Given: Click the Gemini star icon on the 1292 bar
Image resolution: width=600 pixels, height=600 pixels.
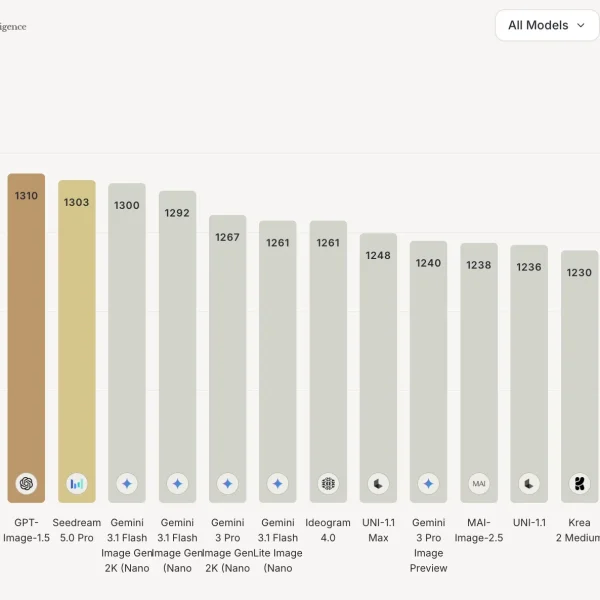Looking at the screenshot, I should pyautogui.click(x=178, y=484).
